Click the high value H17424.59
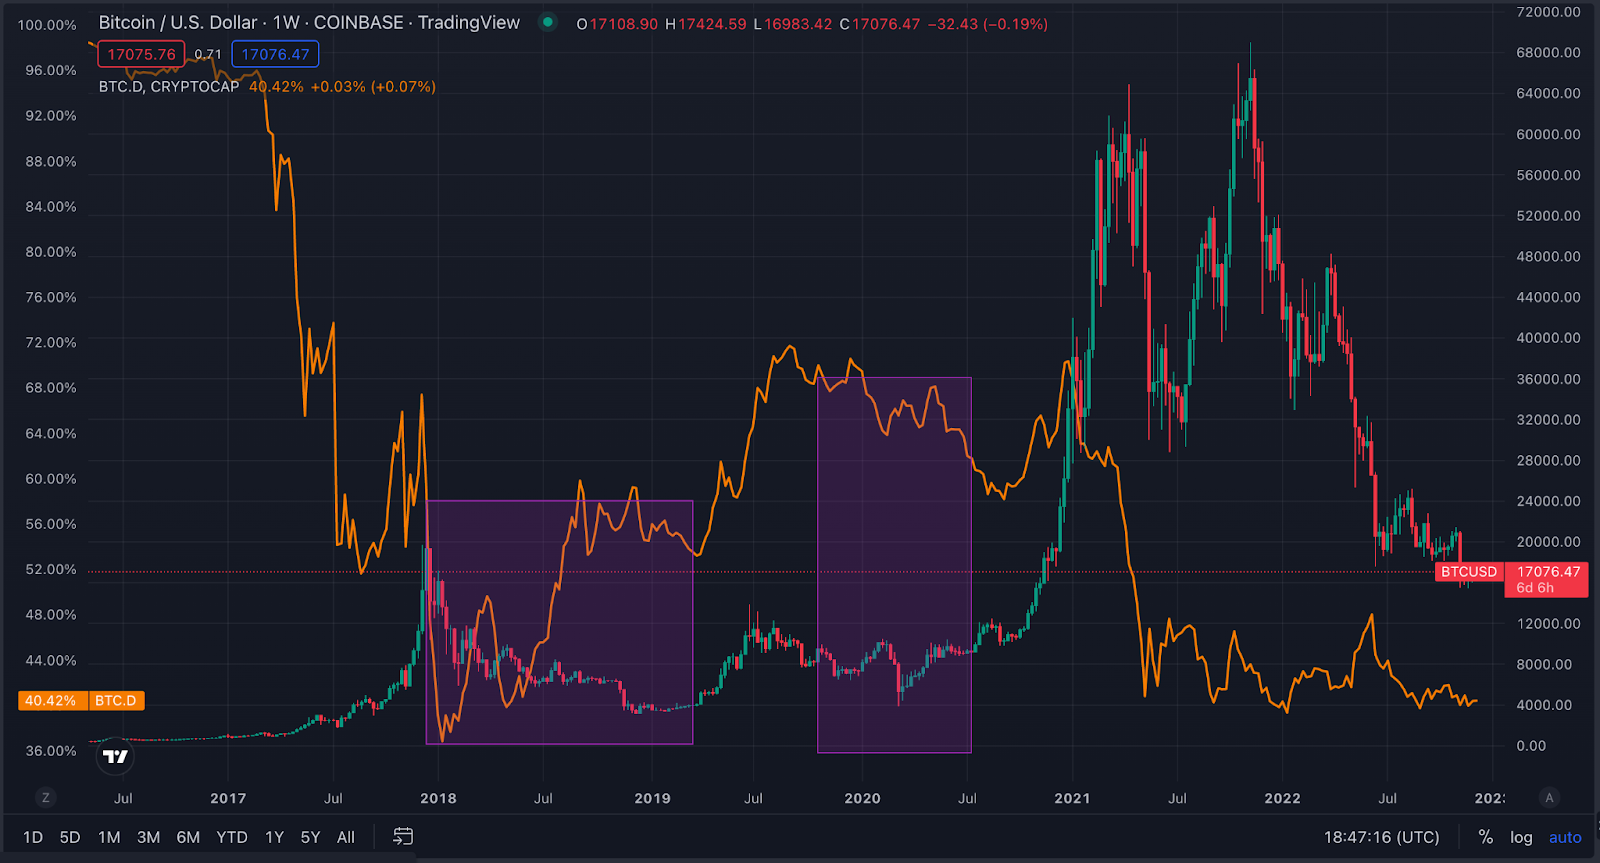The width and height of the screenshot is (1600, 863). (x=706, y=24)
